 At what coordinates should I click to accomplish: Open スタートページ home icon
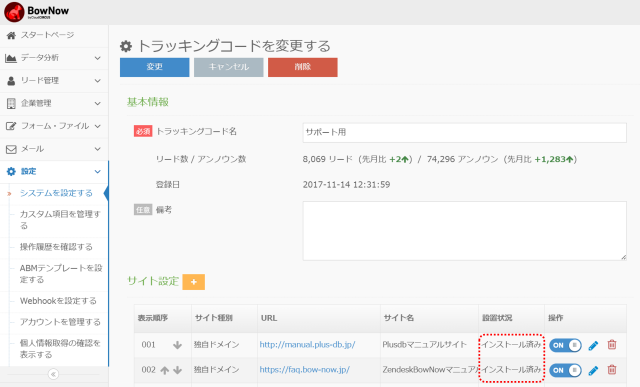11,36
